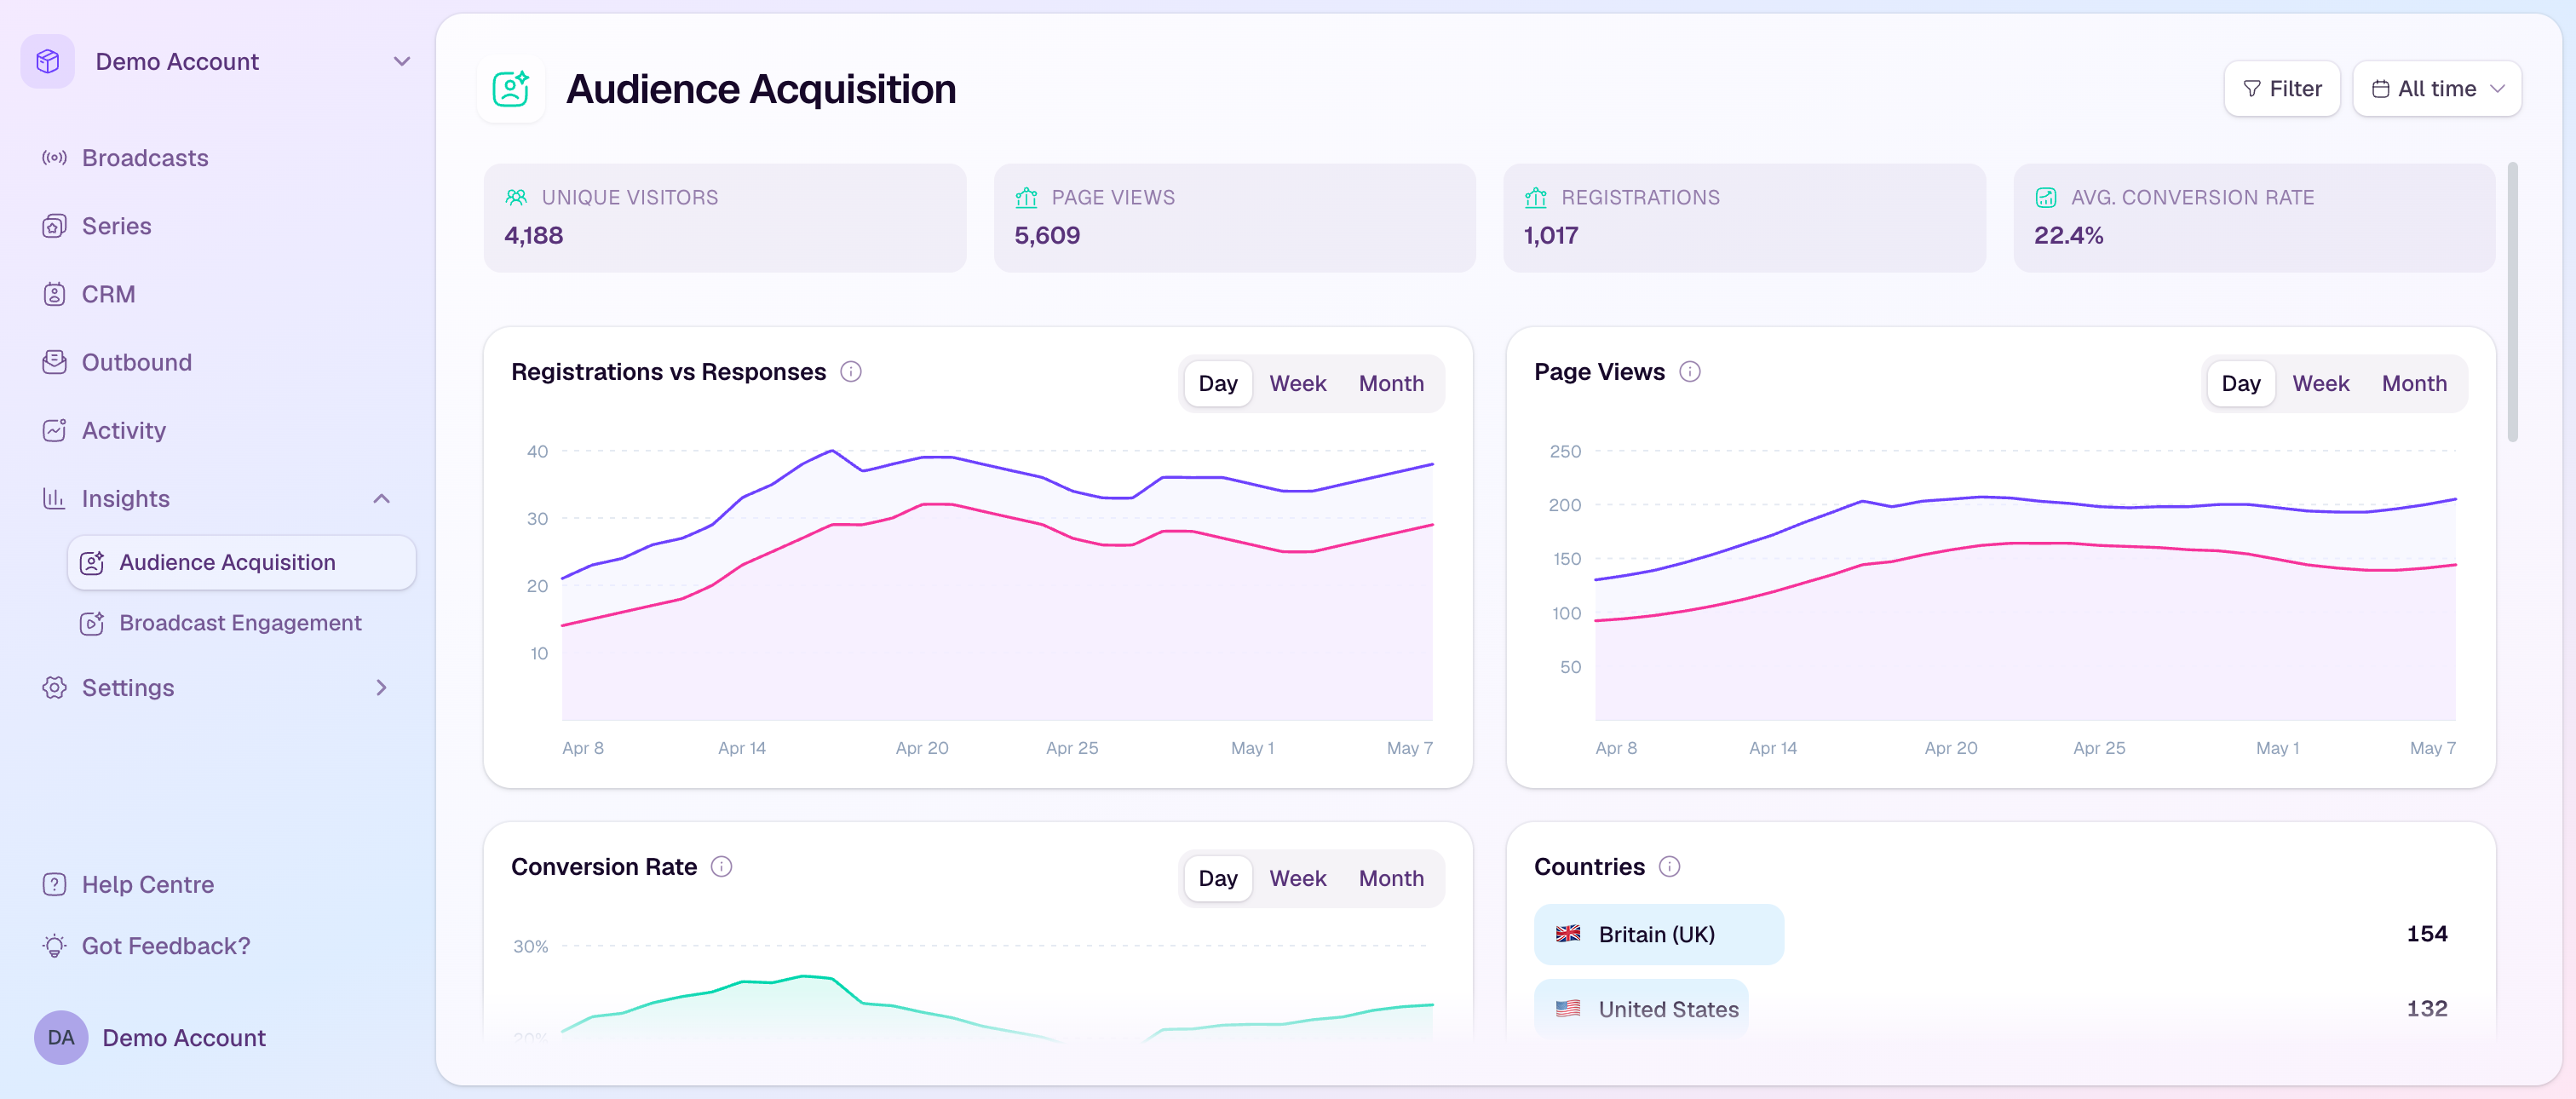The width and height of the screenshot is (2576, 1099).
Task: Click the Page Views value 5,609
Action: (1047, 236)
